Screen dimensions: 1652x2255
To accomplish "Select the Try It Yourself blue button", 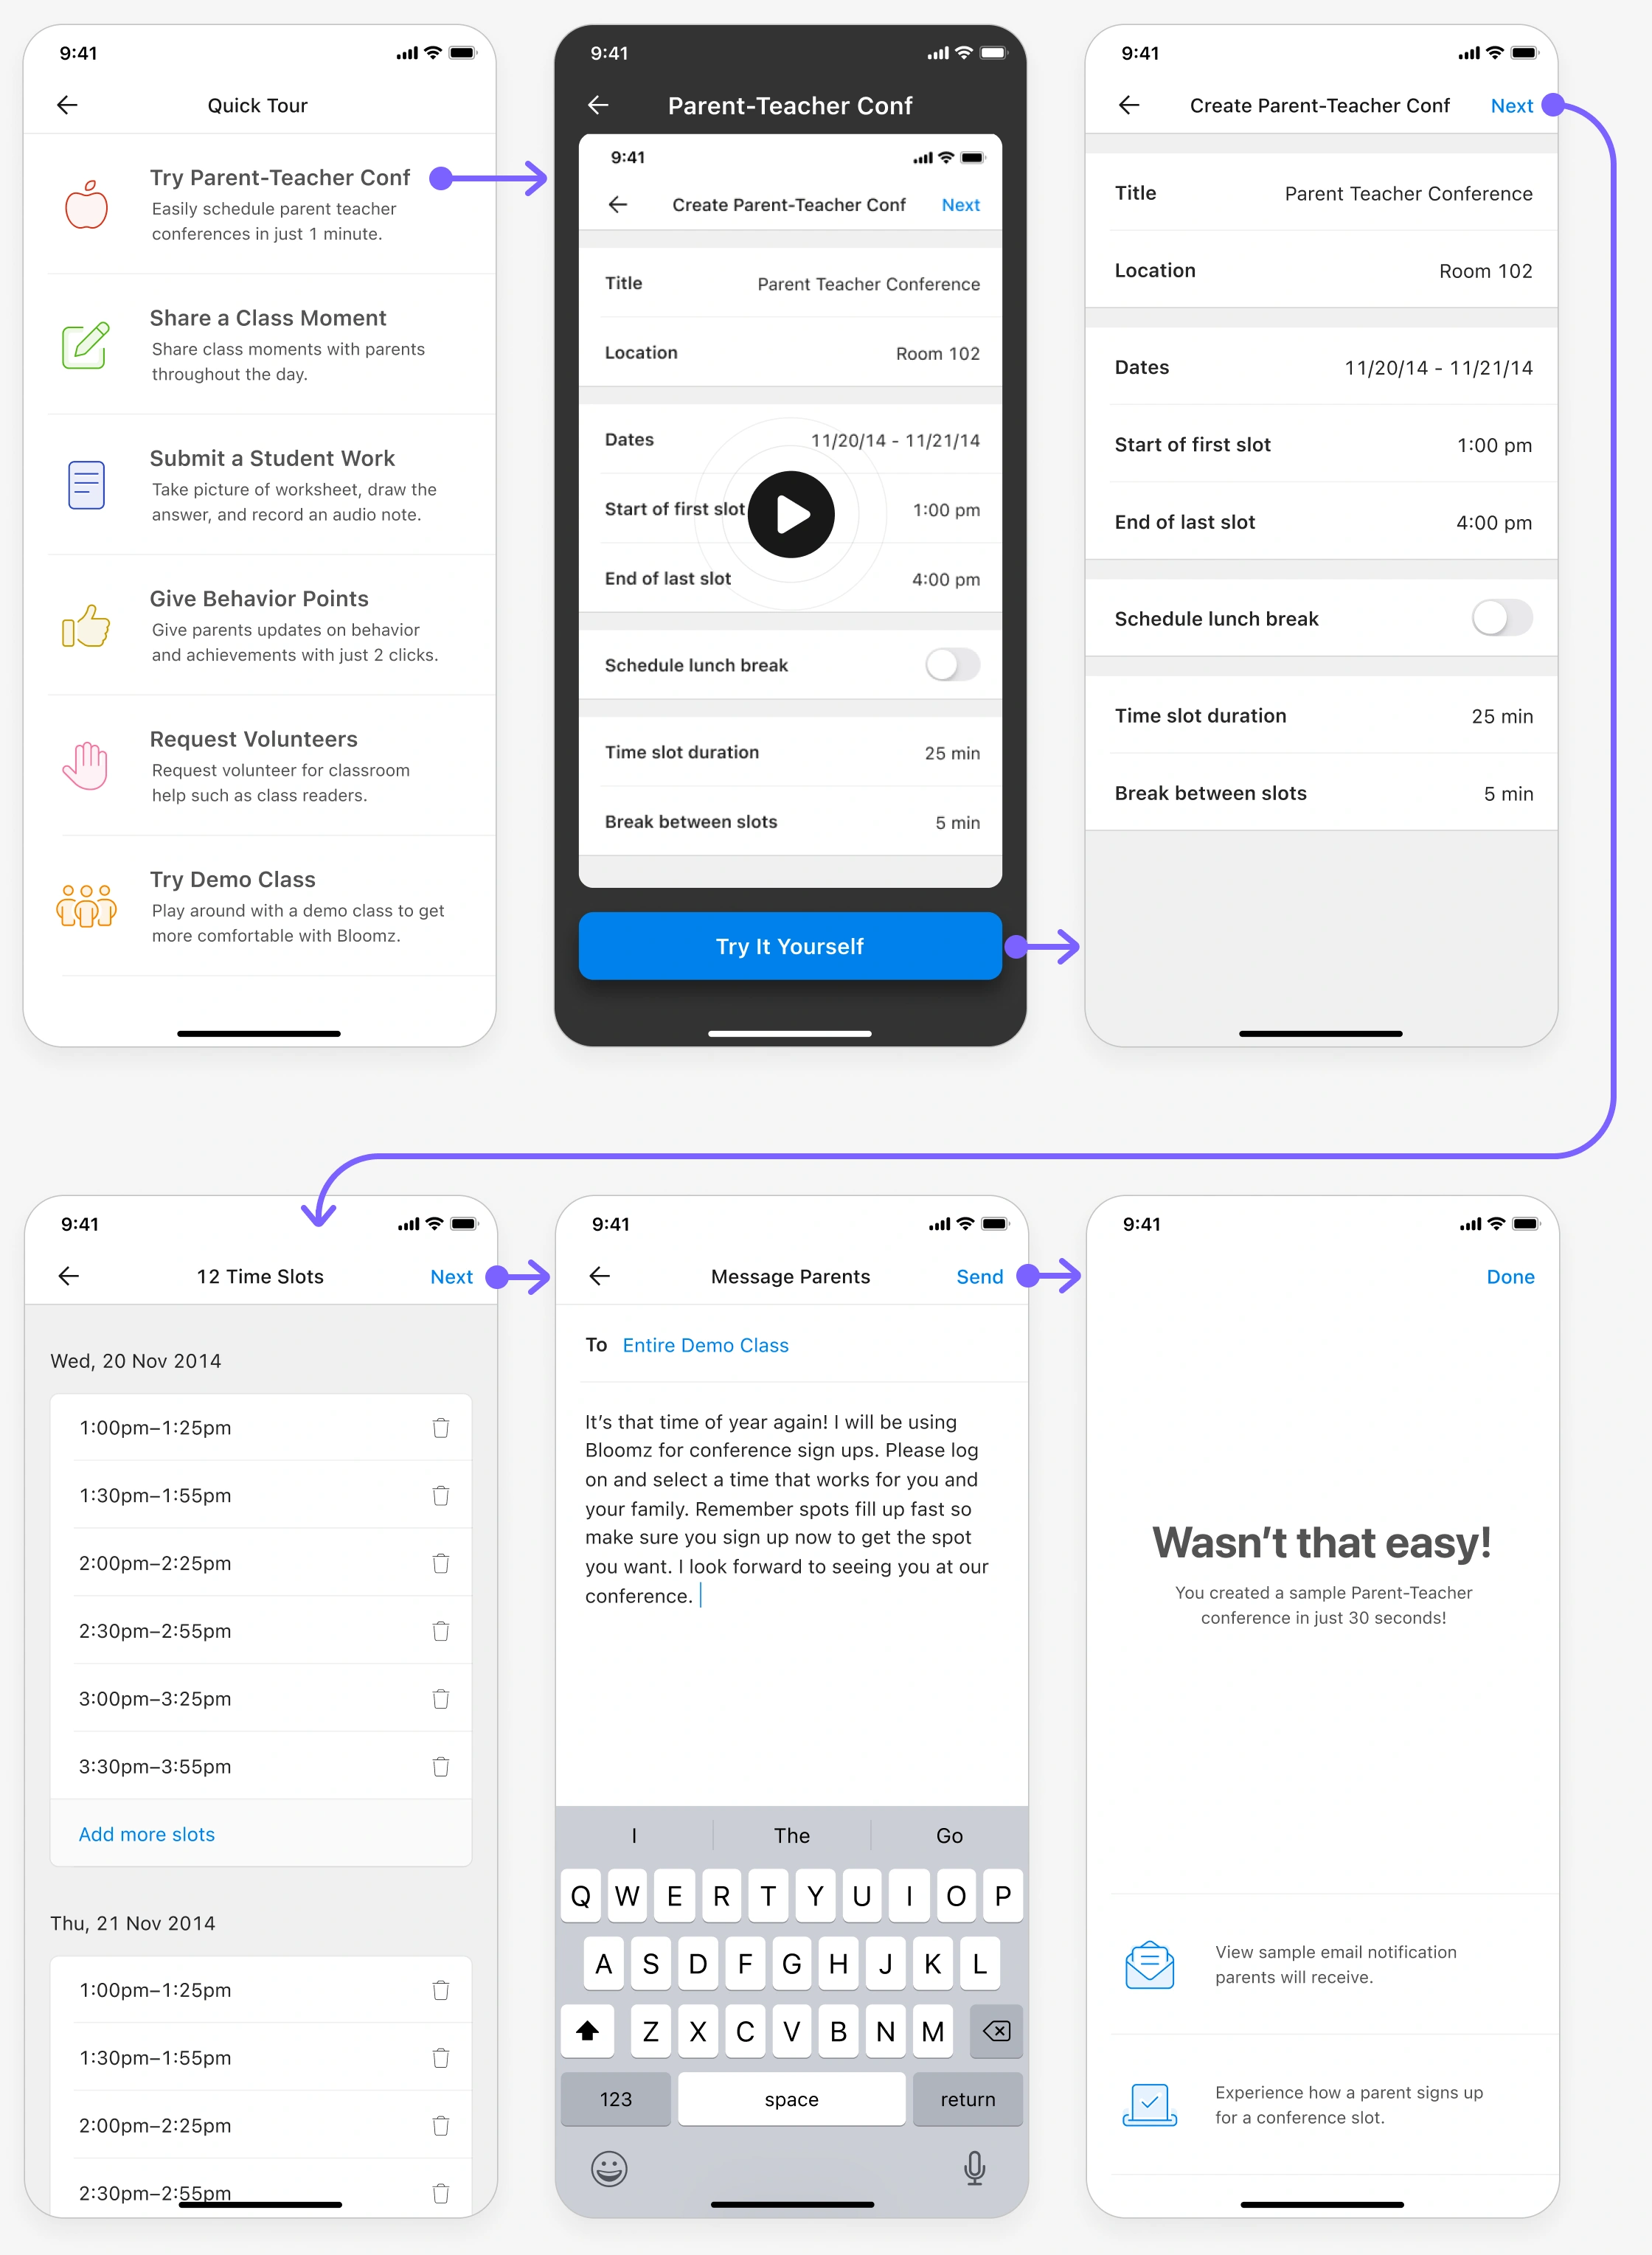I will coord(794,947).
